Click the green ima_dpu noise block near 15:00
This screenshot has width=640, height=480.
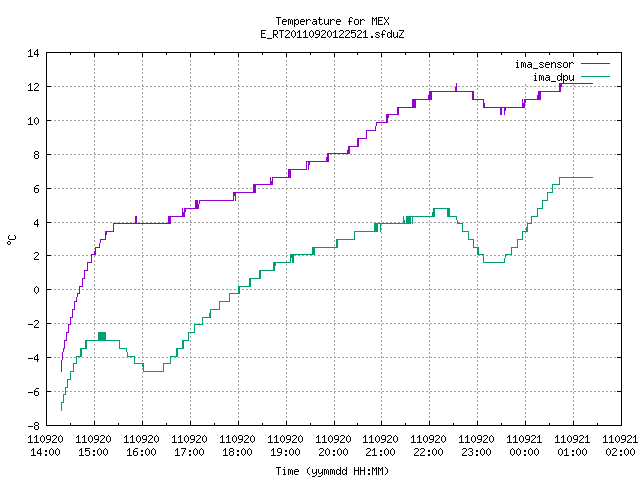[102, 336]
